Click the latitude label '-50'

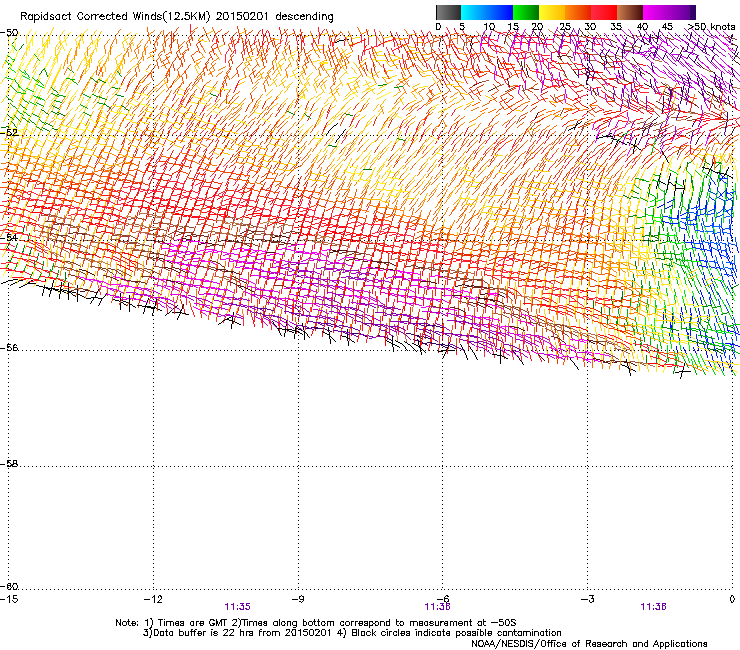pos(9,33)
